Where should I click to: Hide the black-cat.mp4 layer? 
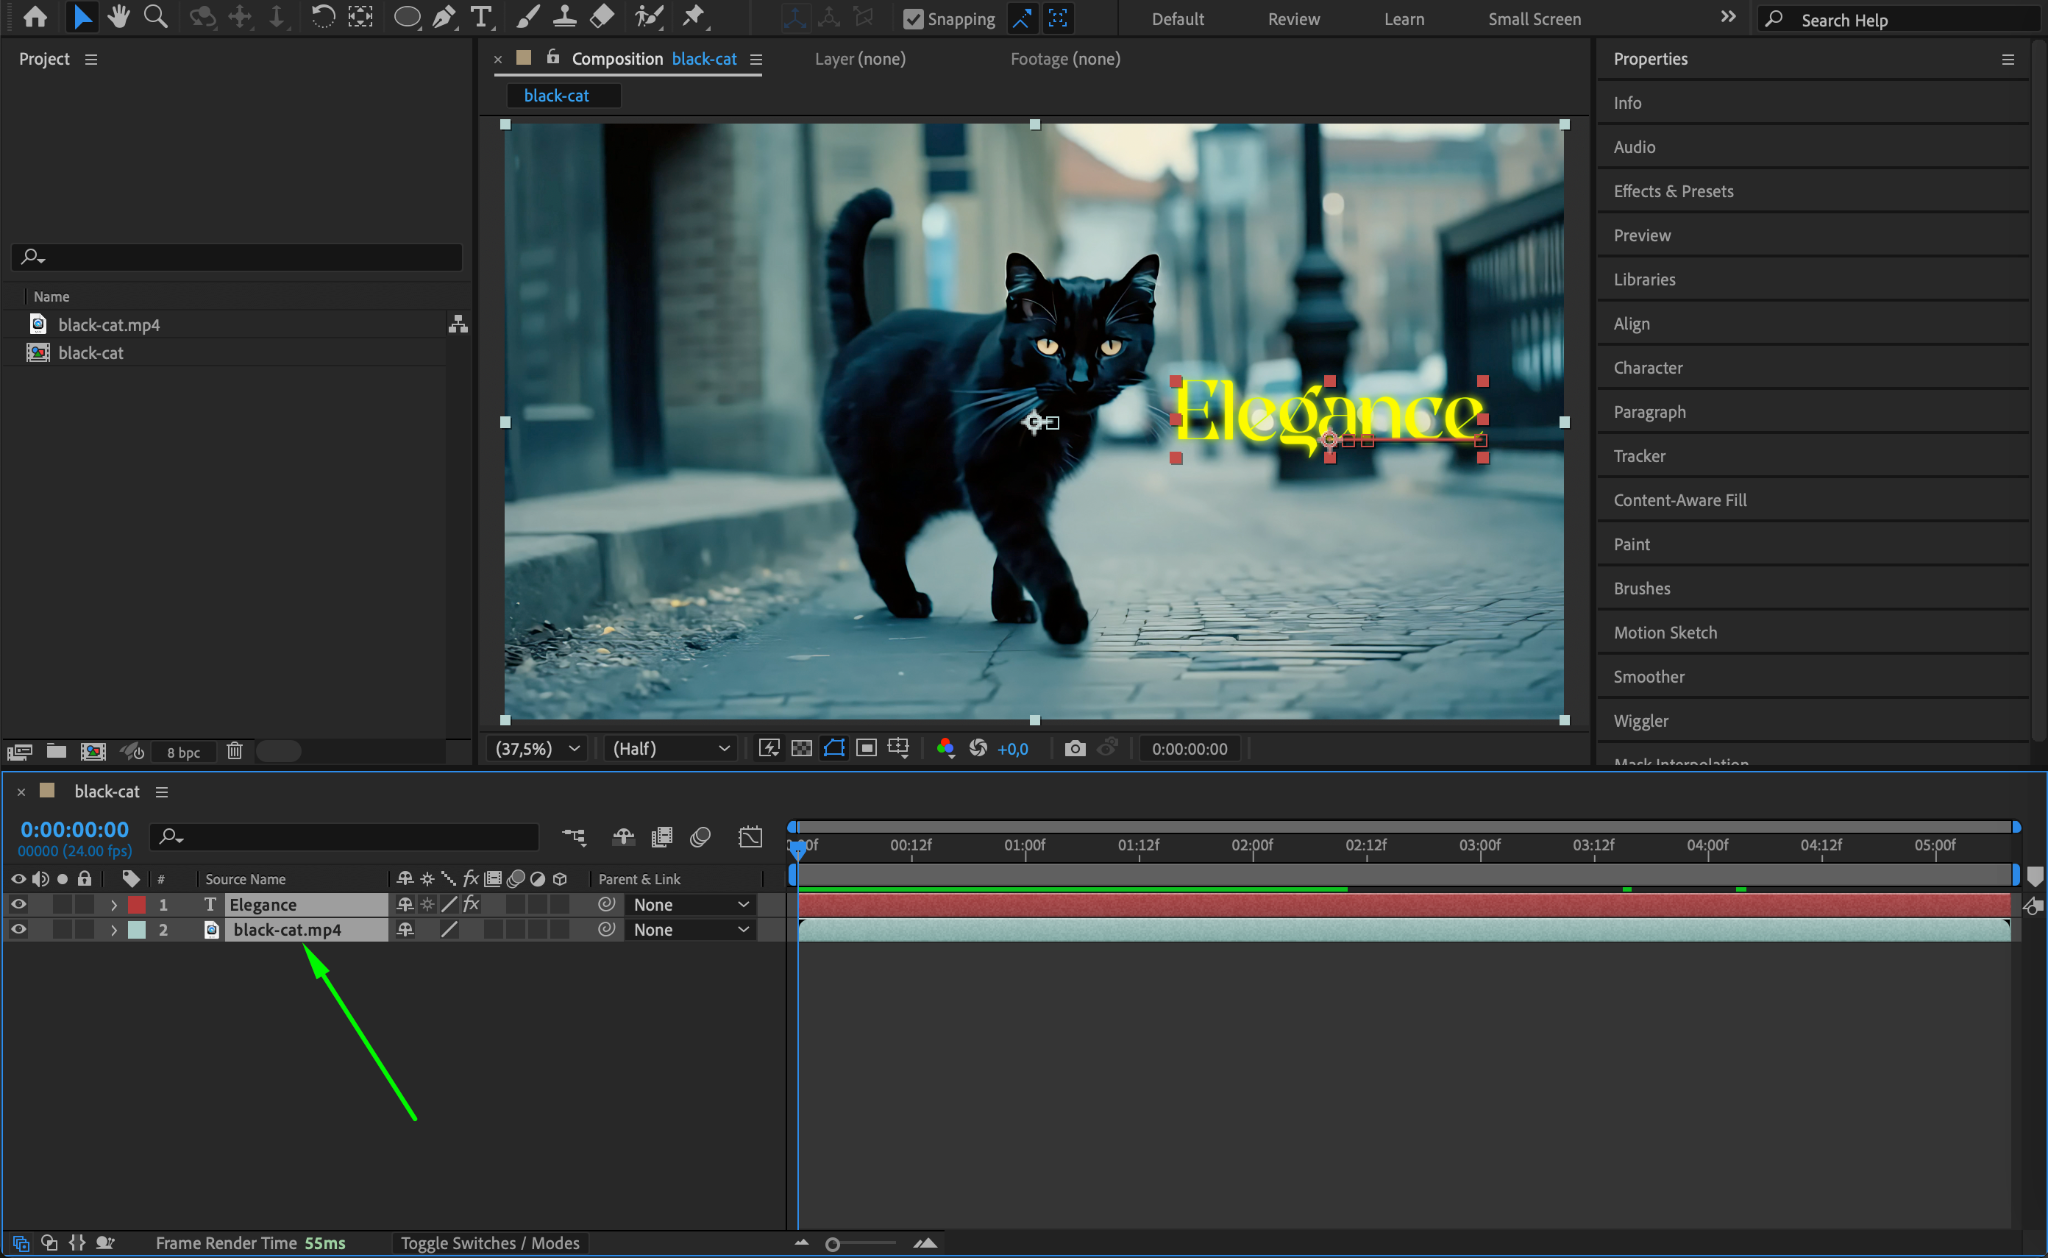(18, 929)
